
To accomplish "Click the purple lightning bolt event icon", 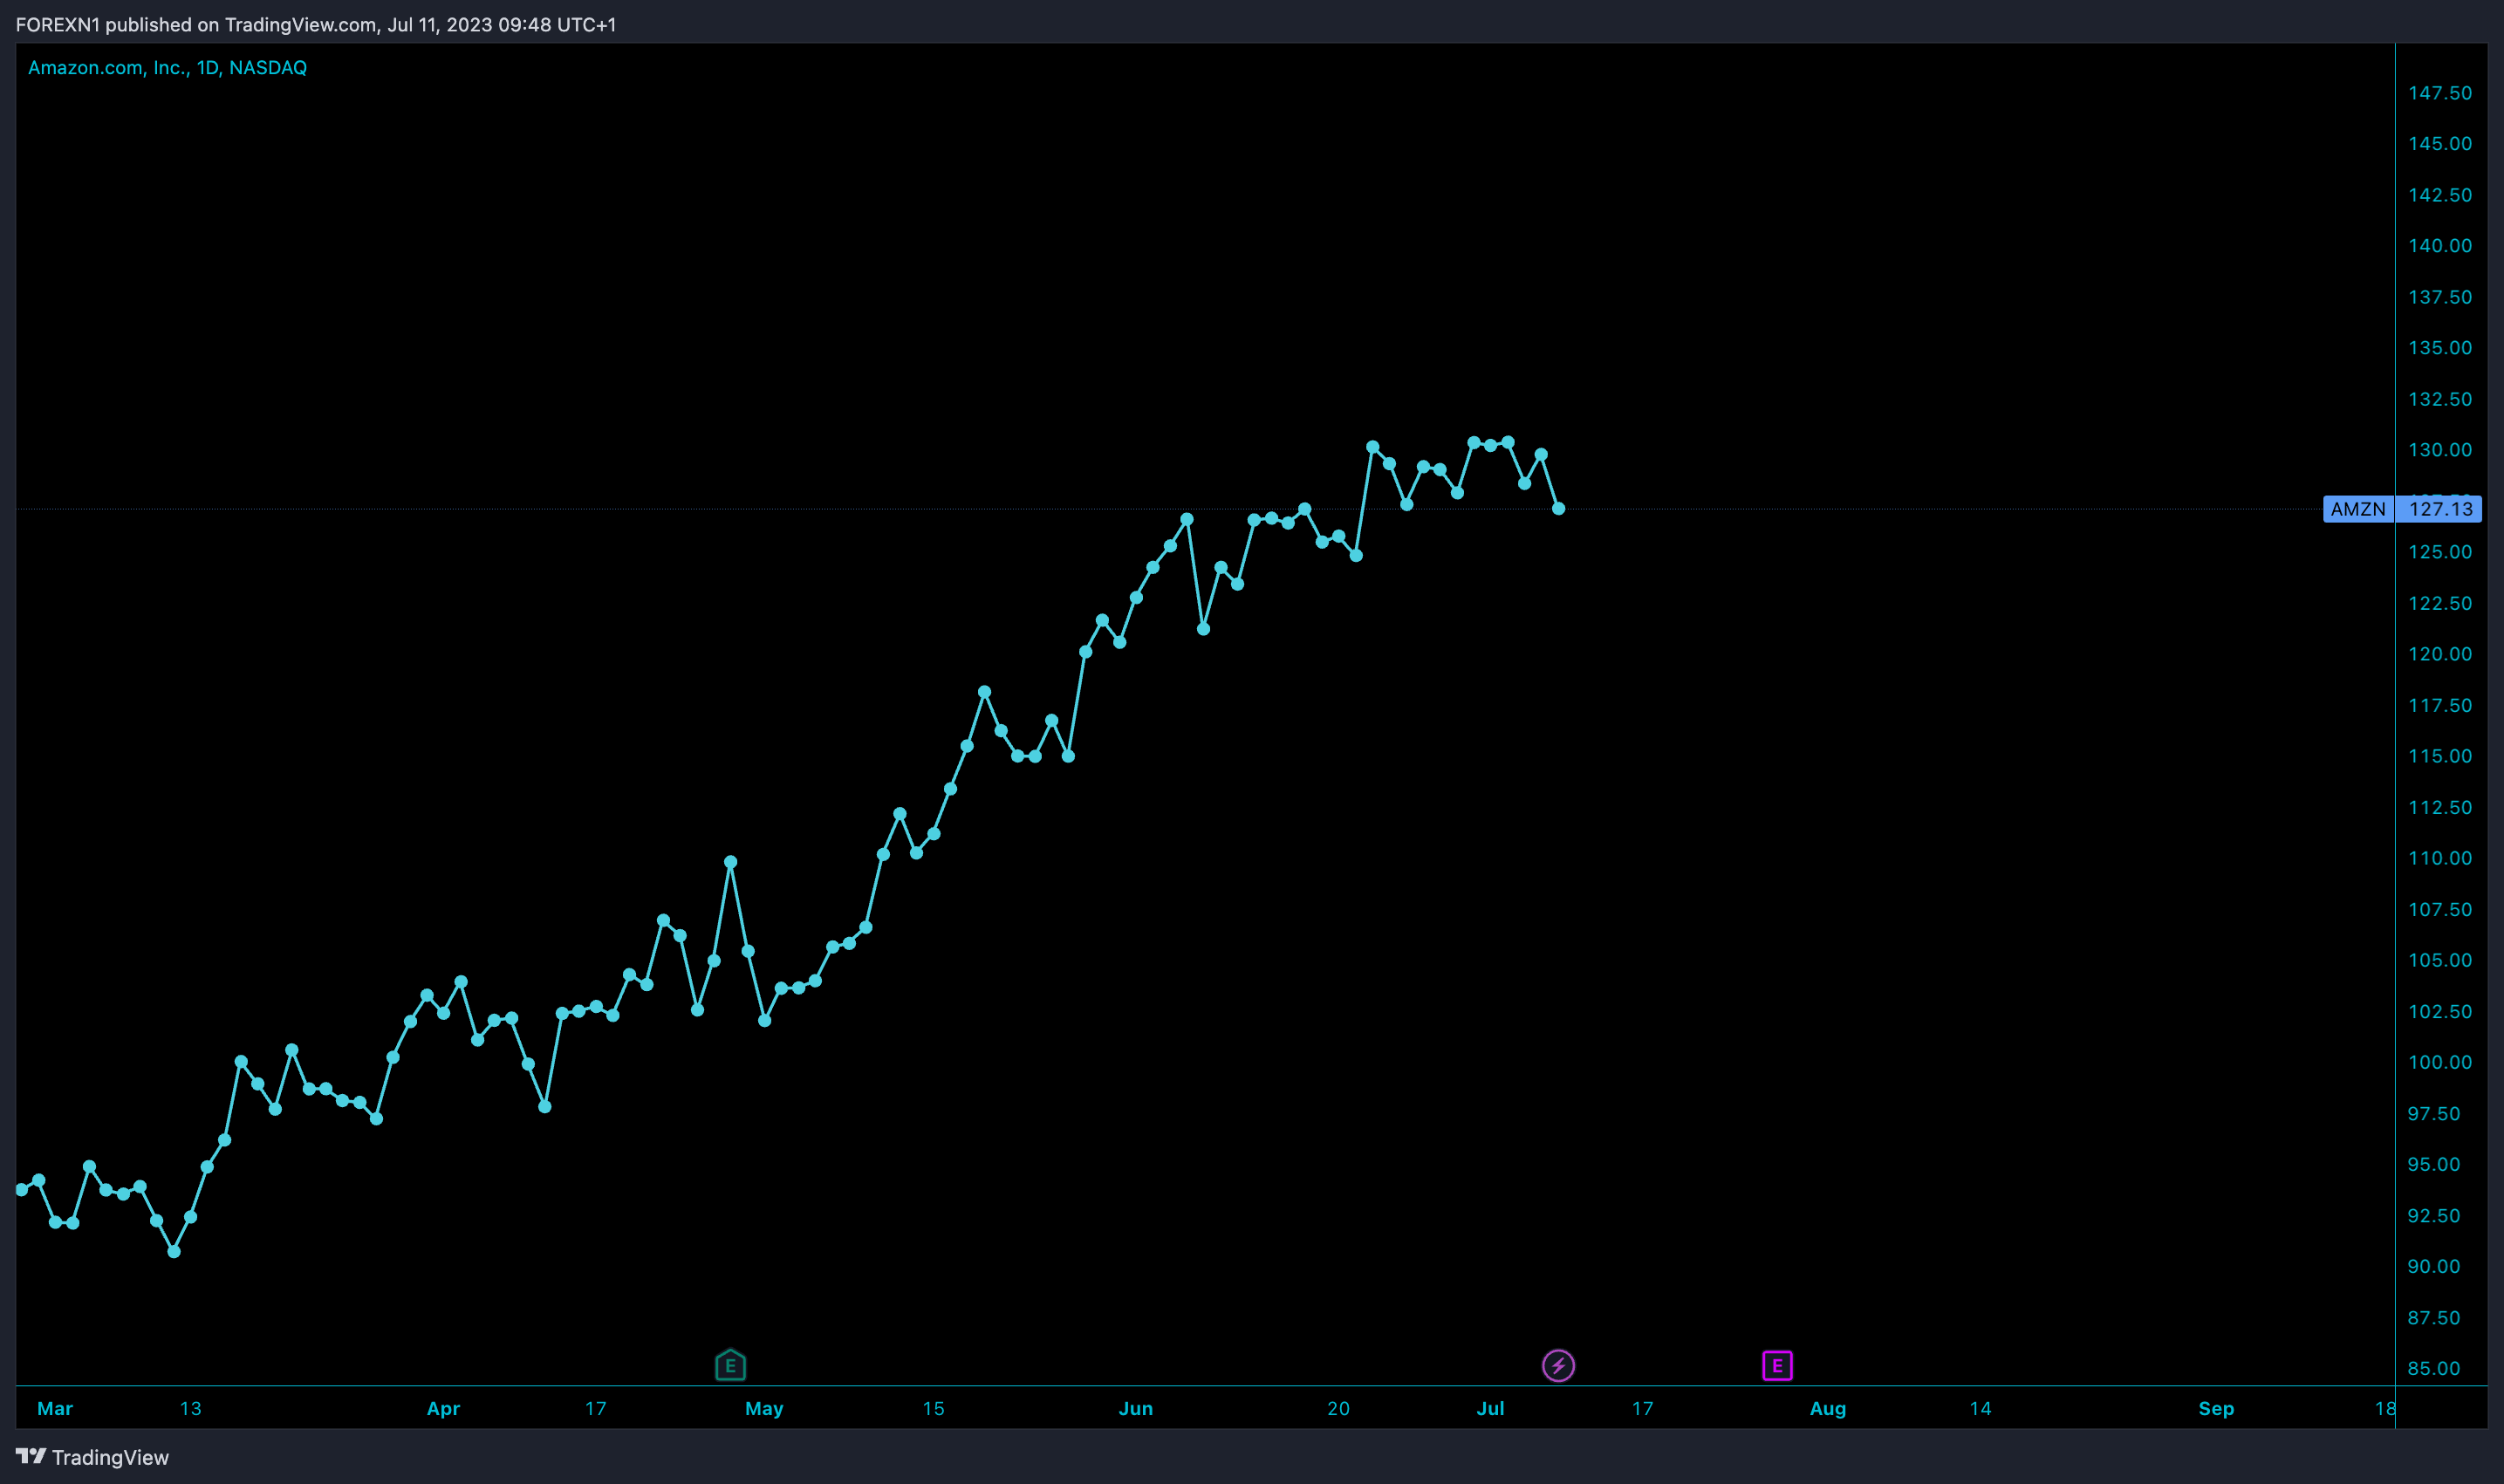I will point(1558,1365).
